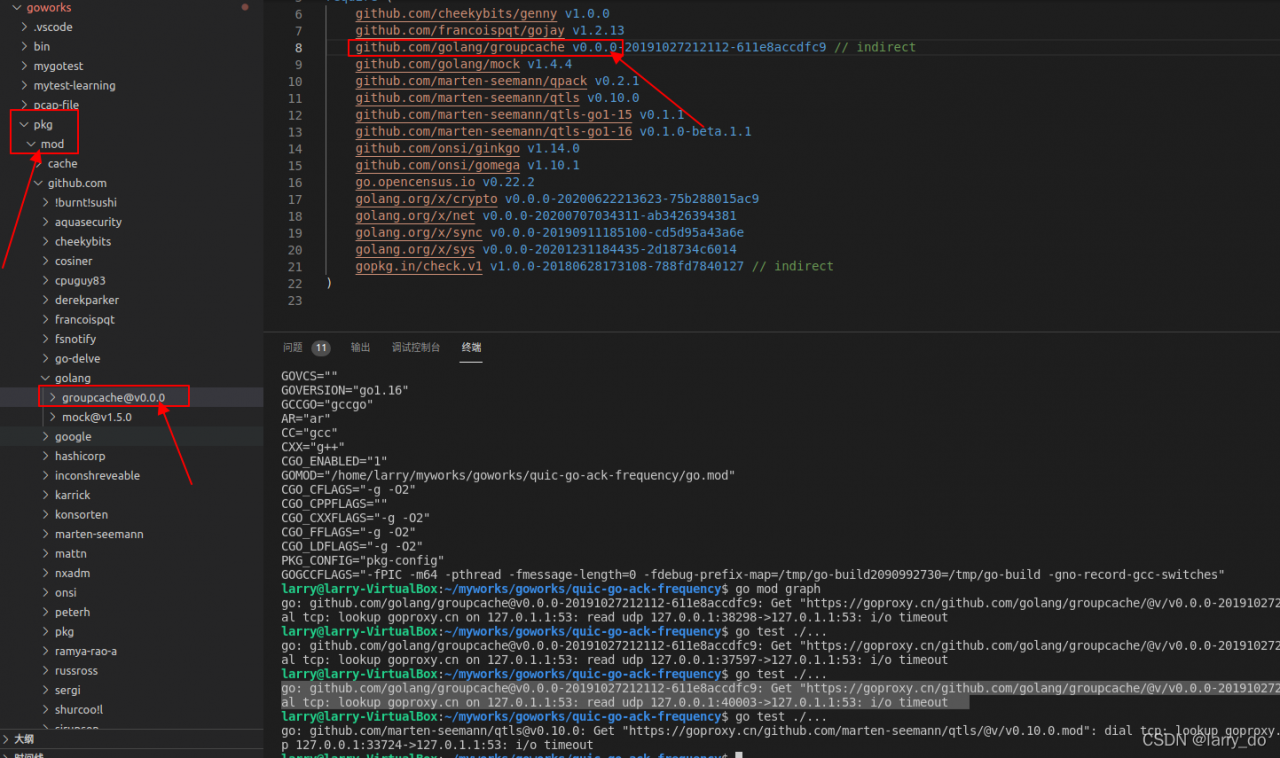Follow the golang.org/x/sys link
Viewport: 1280px width, 758px height.
pos(415,250)
